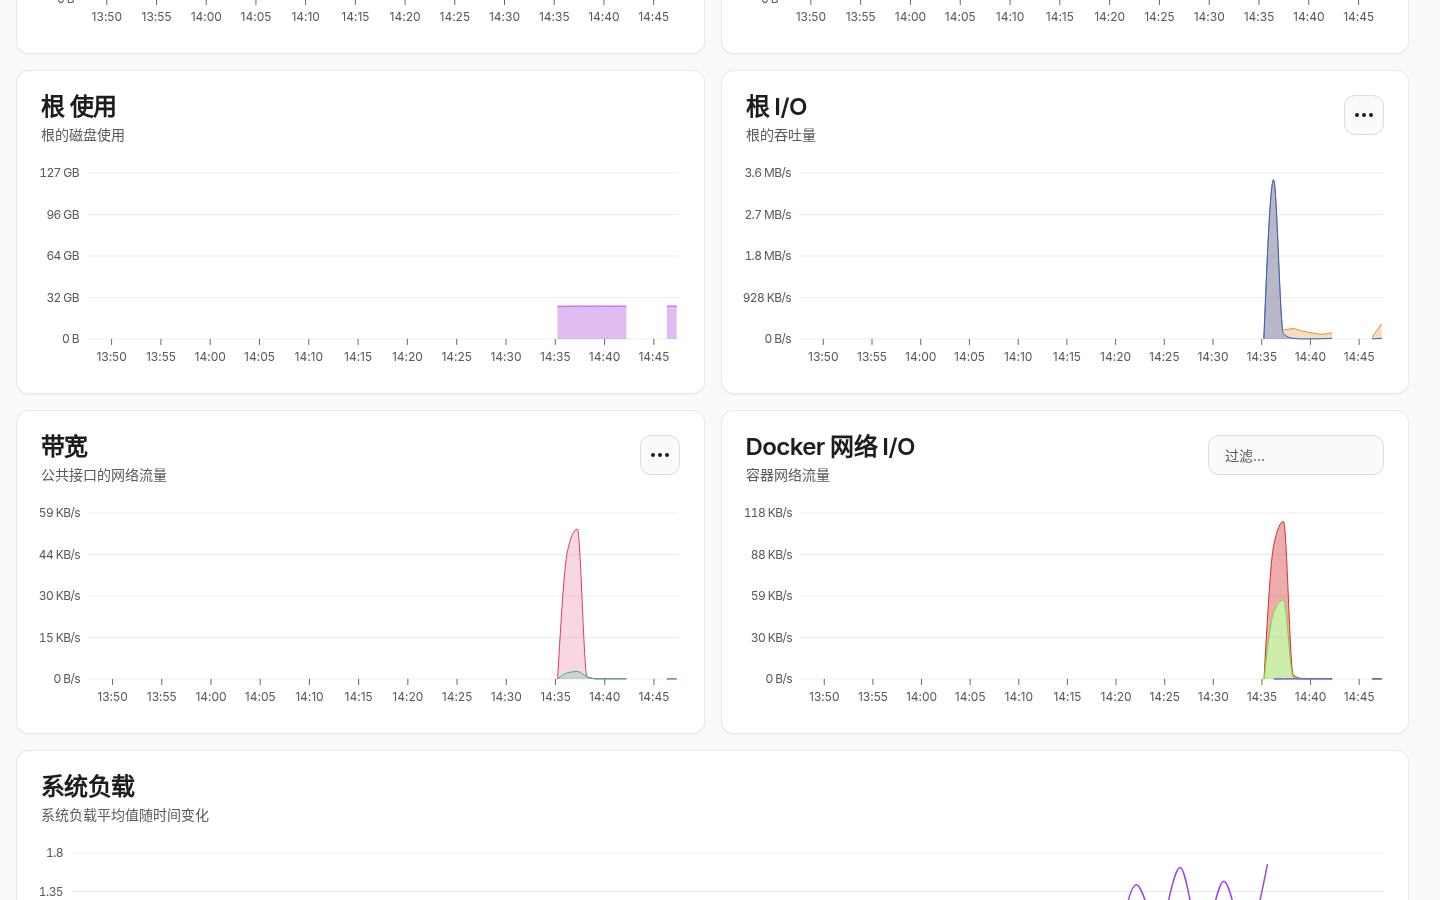Click the 13:50 time label under Docker 网络 I/O chart
Viewport: 1440px width, 900px height.
point(824,697)
